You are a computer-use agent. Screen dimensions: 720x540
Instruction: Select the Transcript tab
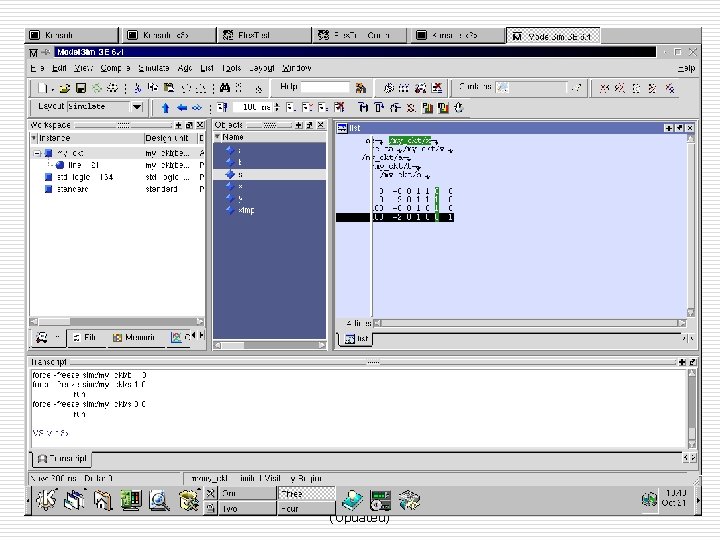pos(62,458)
